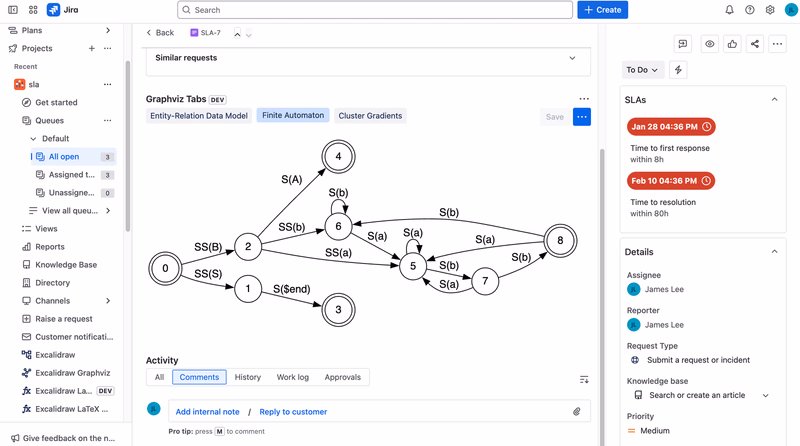This screenshot has width=800, height=446.
Task: Open the Work log tab
Action: pos(293,377)
